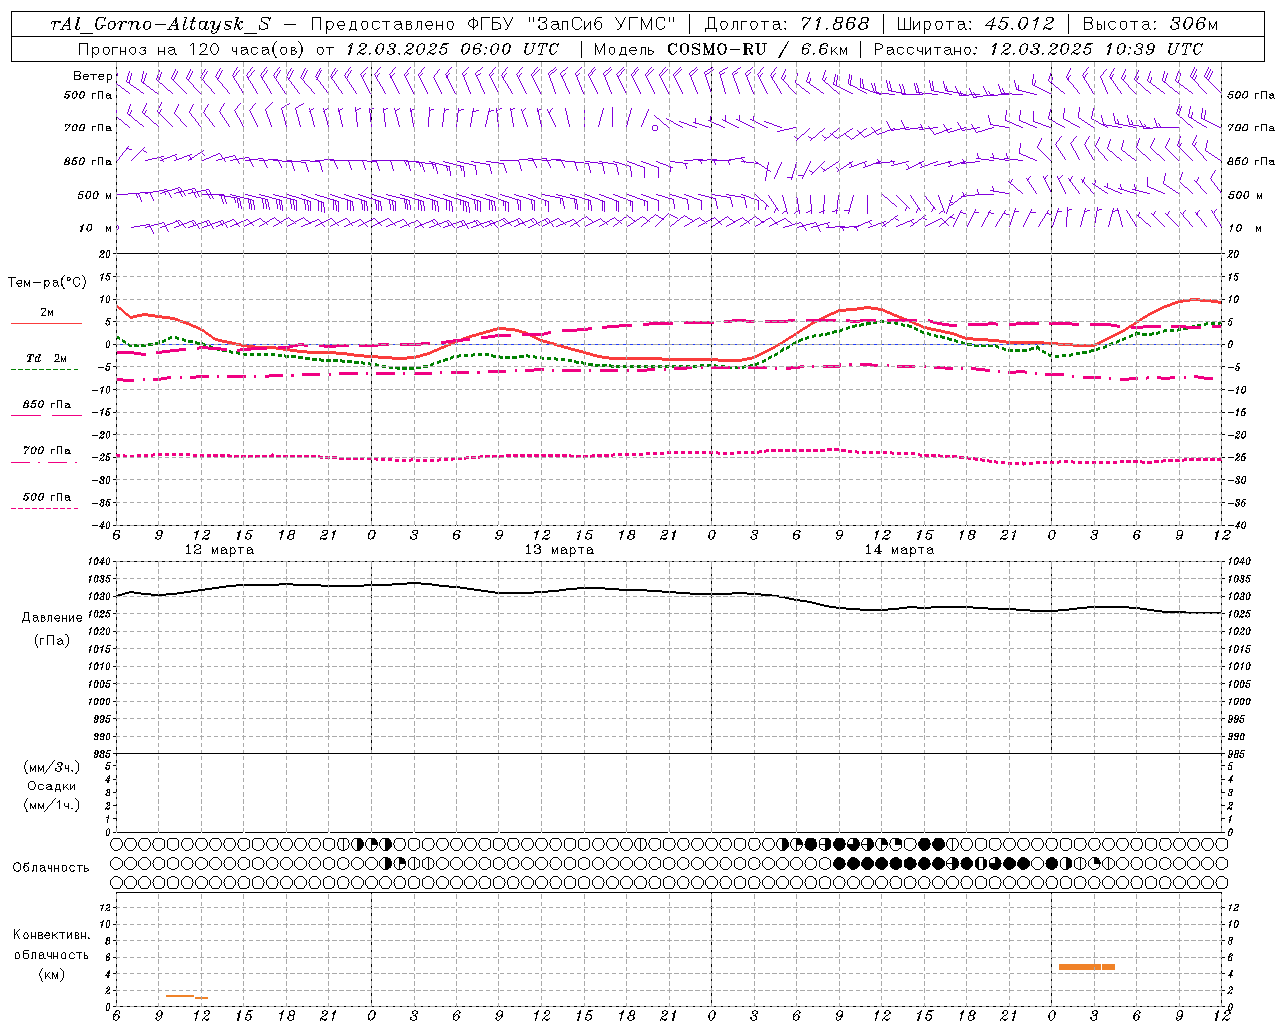This screenshot has height=1024, width=1280.
Task: Click the Конвективн. convective cloud label
Action: (52, 935)
